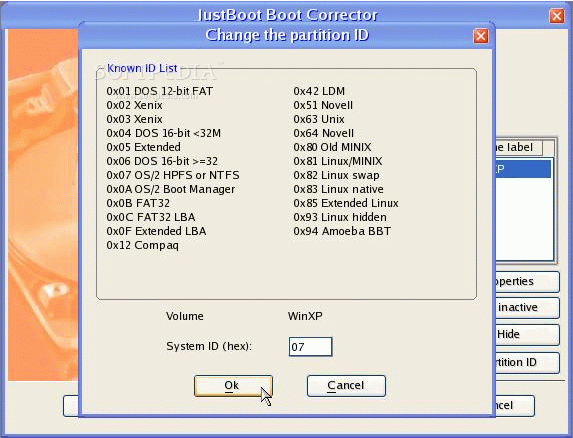Click the 0x85 Extended Linux entry
The height and width of the screenshot is (438, 573).
pyautogui.click(x=346, y=203)
